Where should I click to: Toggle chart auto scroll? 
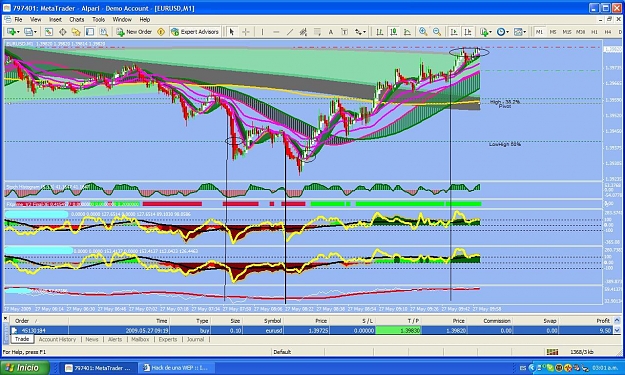click(x=454, y=32)
